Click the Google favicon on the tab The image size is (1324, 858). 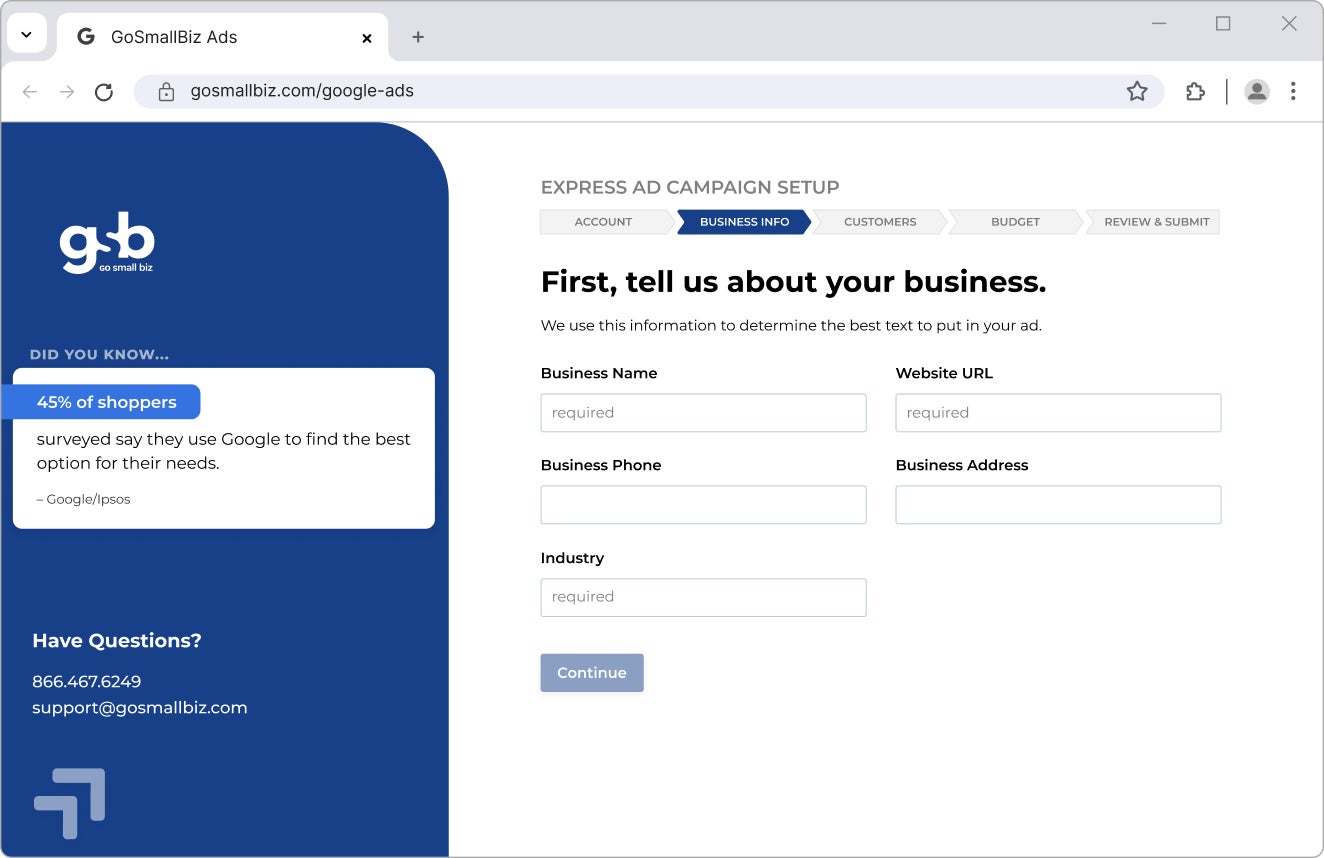pos(87,37)
